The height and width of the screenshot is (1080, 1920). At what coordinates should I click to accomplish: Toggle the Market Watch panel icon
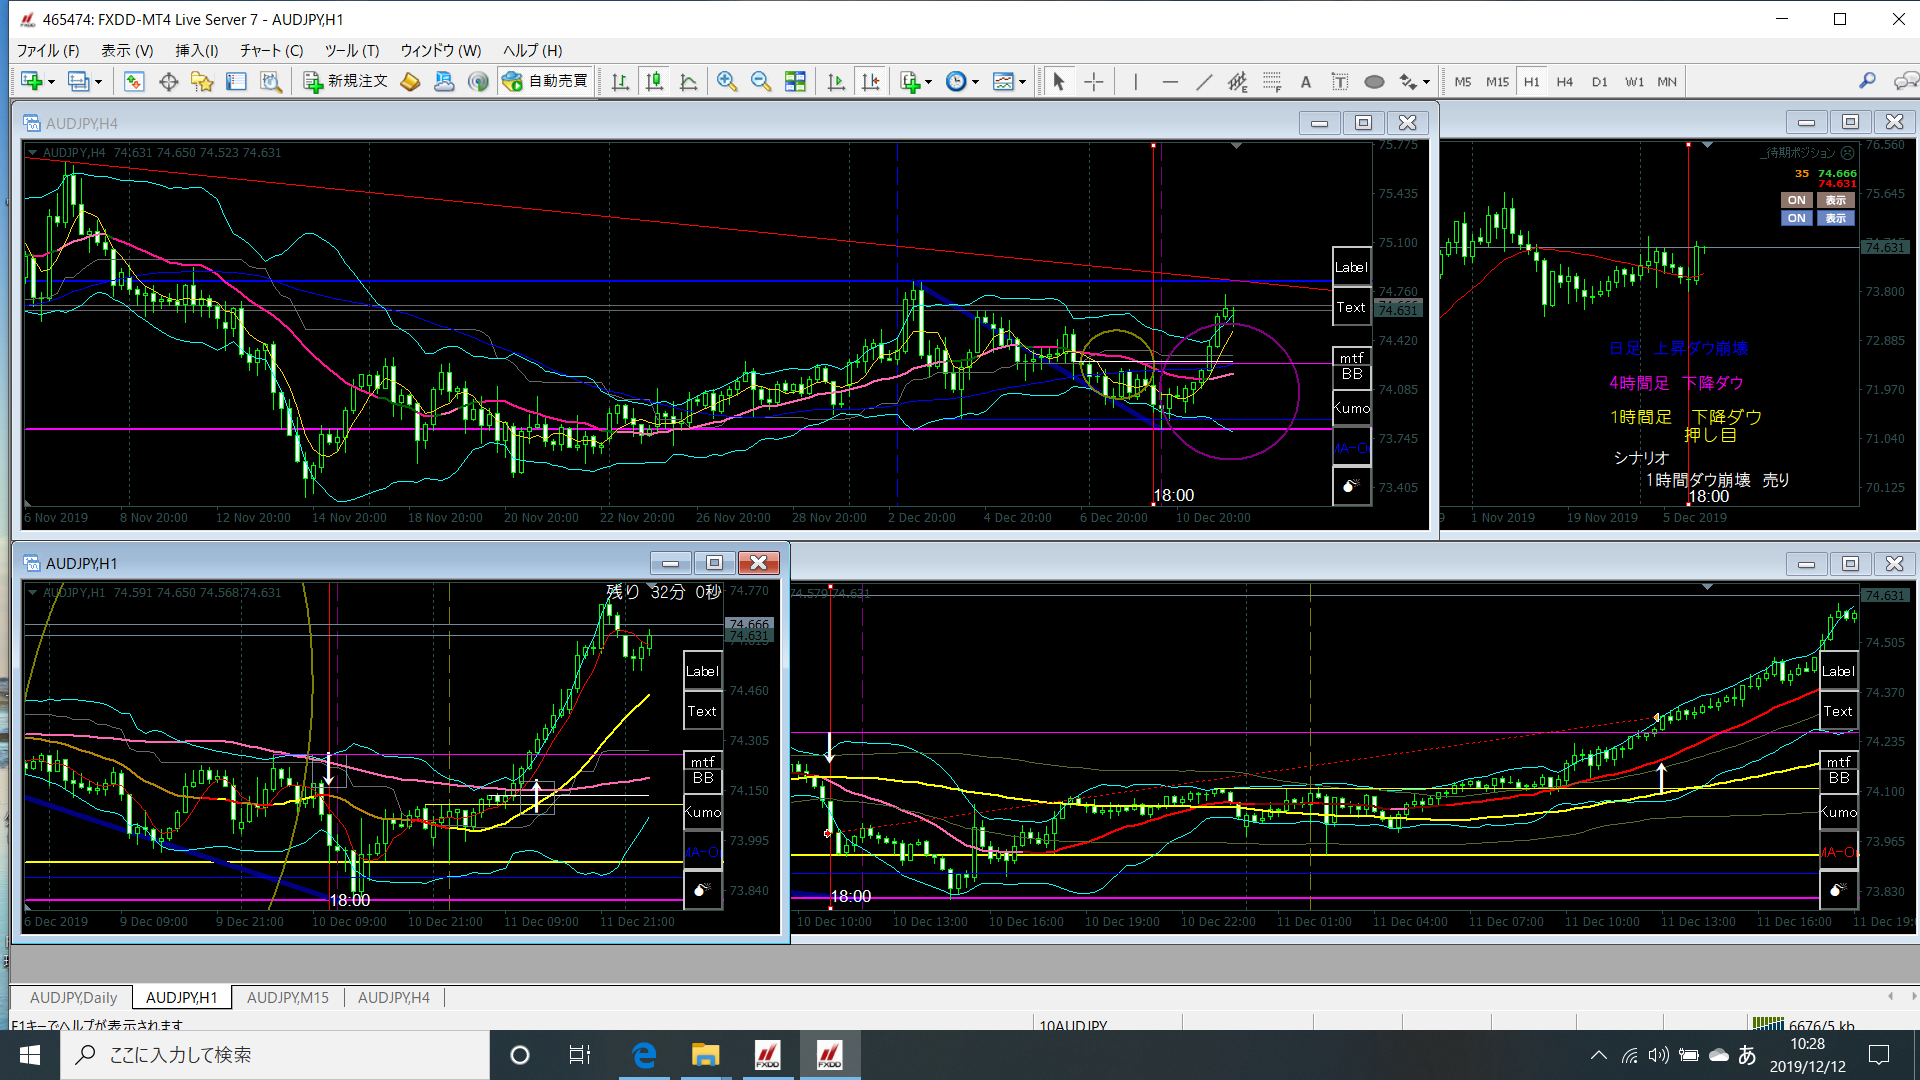pyautogui.click(x=134, y=82)
